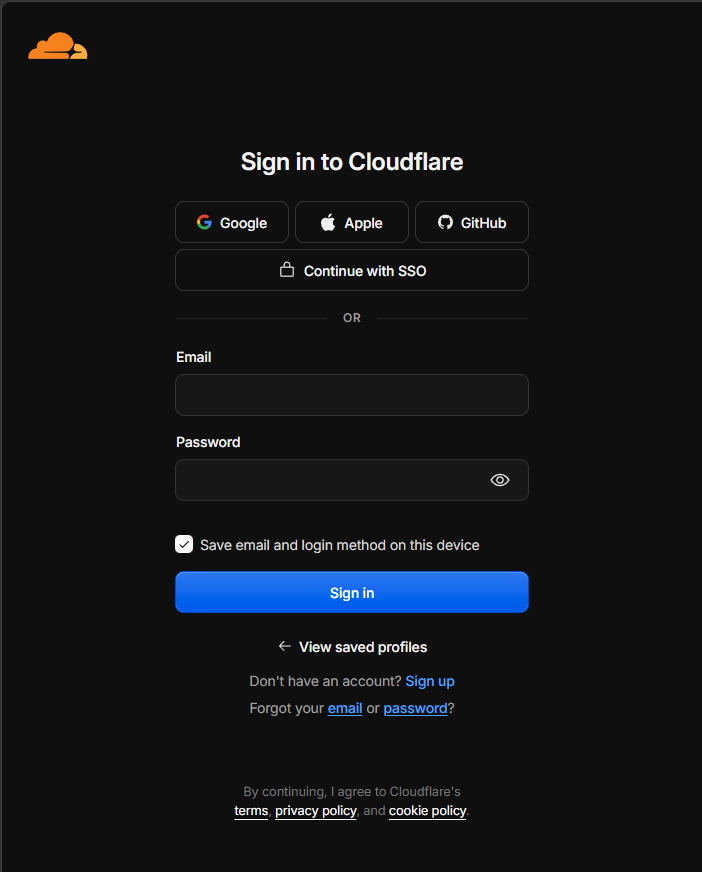Image resolution: width=702 pixels, height=872 pixels.
Task: Focus the Email input field
Action: (x=352, y=395)
